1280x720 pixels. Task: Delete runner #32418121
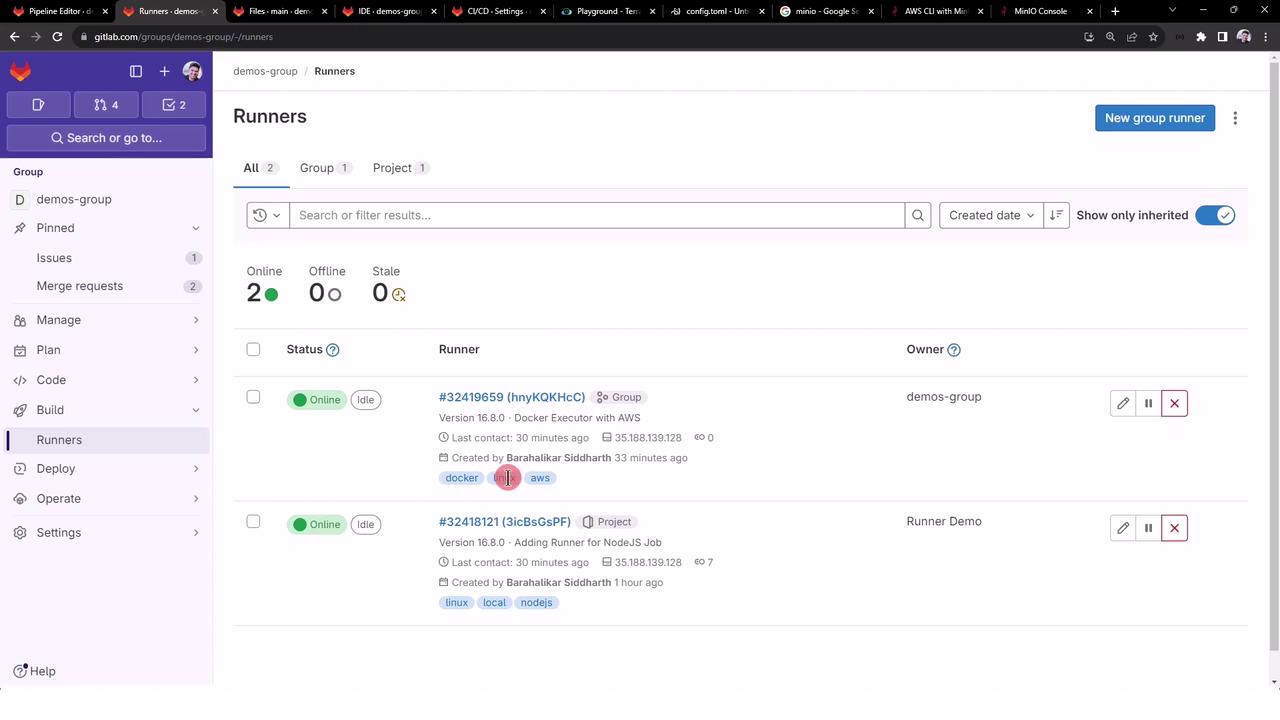coord(1174,528)
